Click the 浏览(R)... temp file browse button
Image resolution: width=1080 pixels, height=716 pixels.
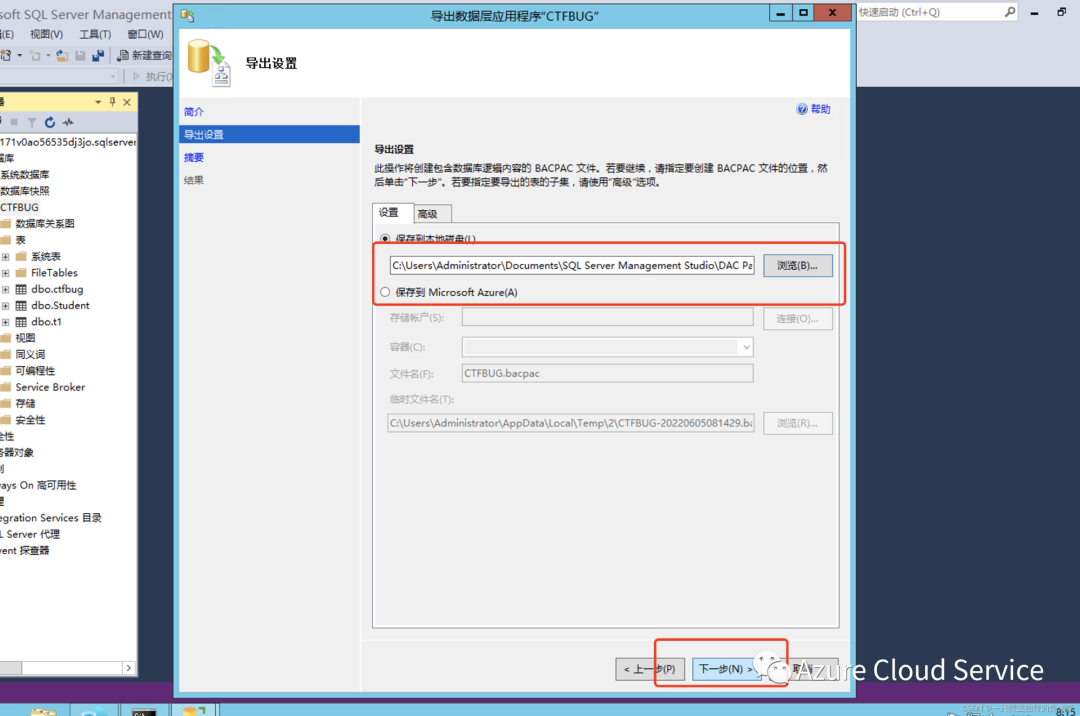[798, 423]
